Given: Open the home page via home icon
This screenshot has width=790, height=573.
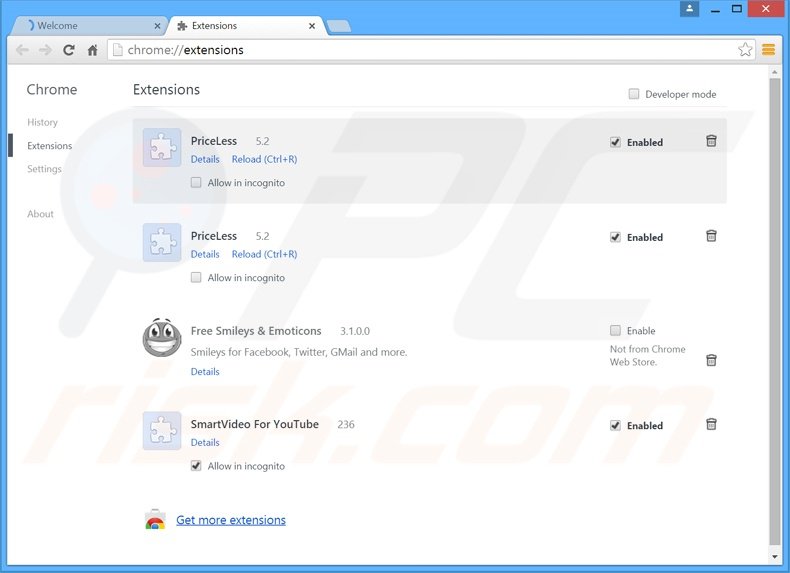Looking at the screenshot, I should (x=92, y=50).
